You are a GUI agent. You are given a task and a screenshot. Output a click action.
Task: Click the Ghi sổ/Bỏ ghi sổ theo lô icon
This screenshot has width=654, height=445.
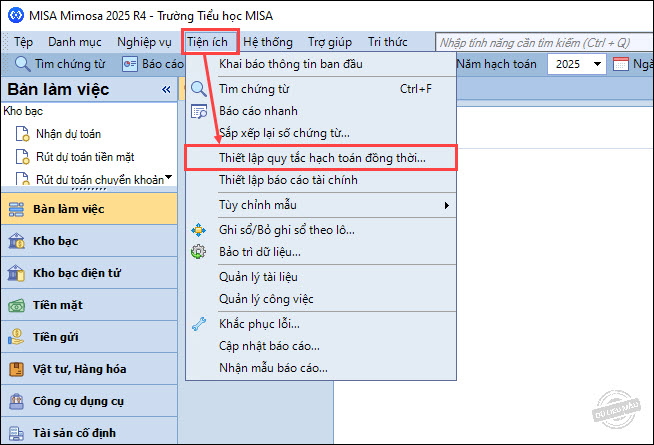(199, 230)
